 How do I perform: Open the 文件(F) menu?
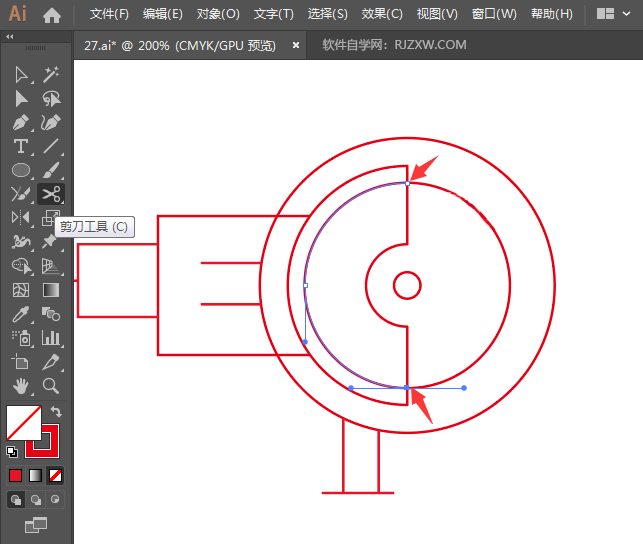(x=109, y=14)
